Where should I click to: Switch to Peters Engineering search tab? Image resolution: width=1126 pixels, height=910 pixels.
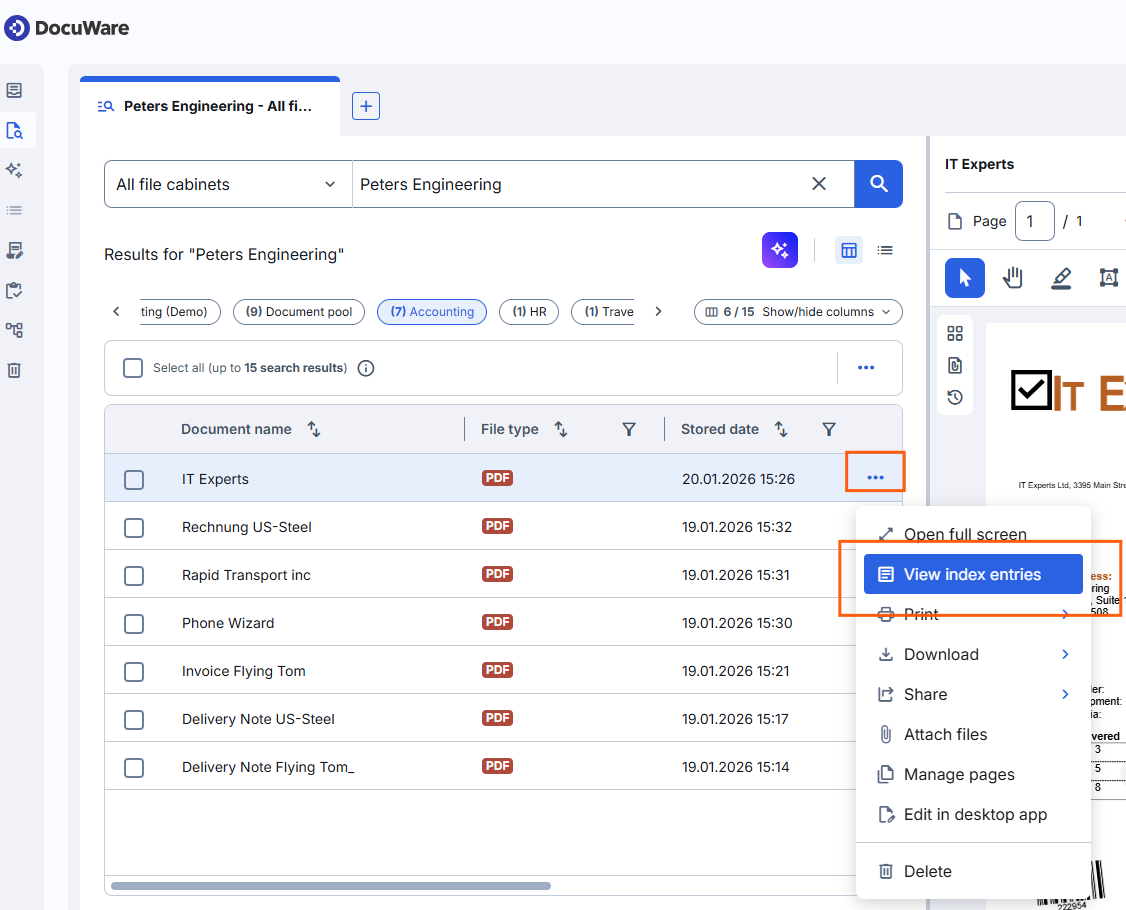(x=210, y=106)
